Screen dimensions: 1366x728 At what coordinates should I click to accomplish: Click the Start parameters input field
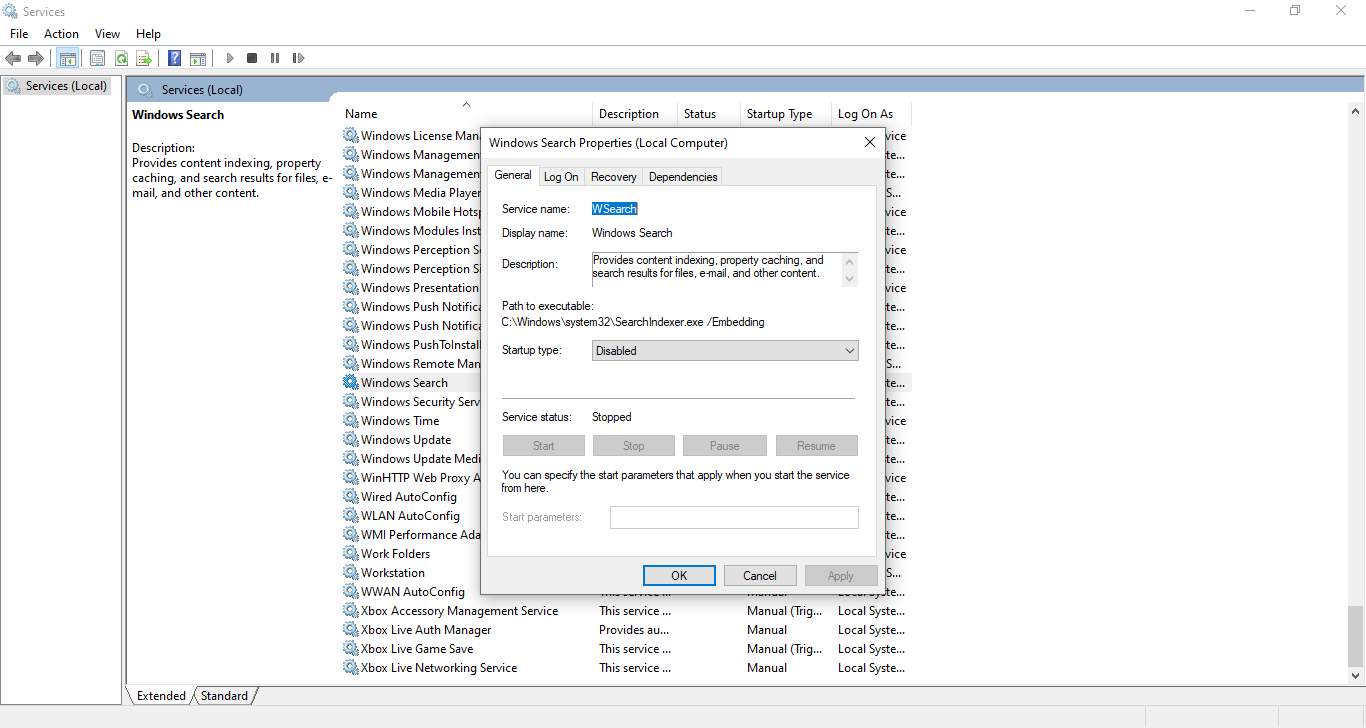pos(734,517)
